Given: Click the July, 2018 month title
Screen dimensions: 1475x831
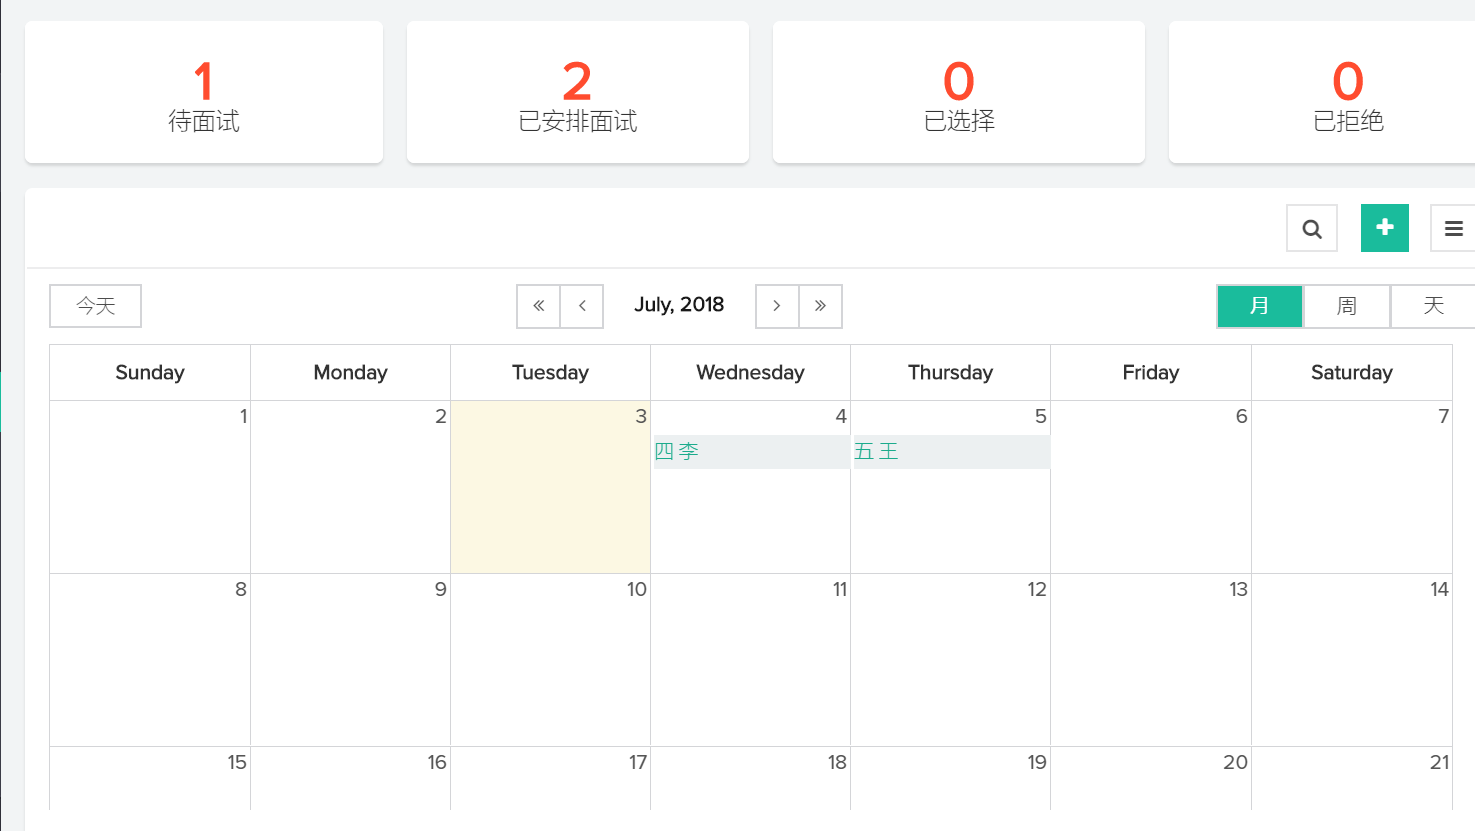Looking at the screenshot, I should tap(679, 305).
